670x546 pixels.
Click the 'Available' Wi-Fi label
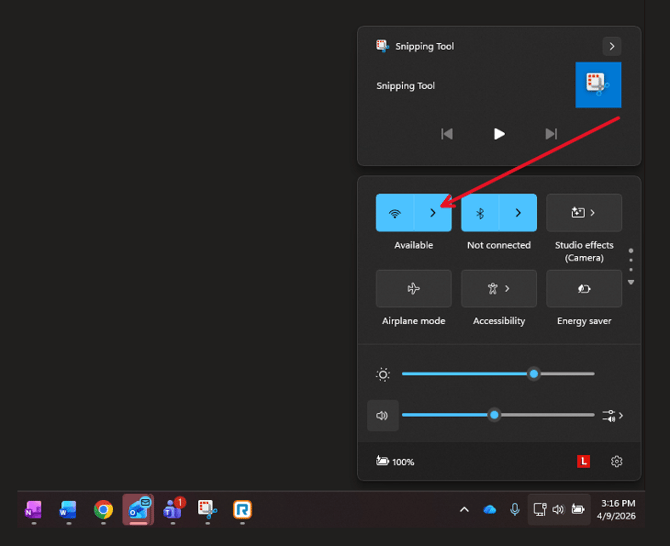414,245
